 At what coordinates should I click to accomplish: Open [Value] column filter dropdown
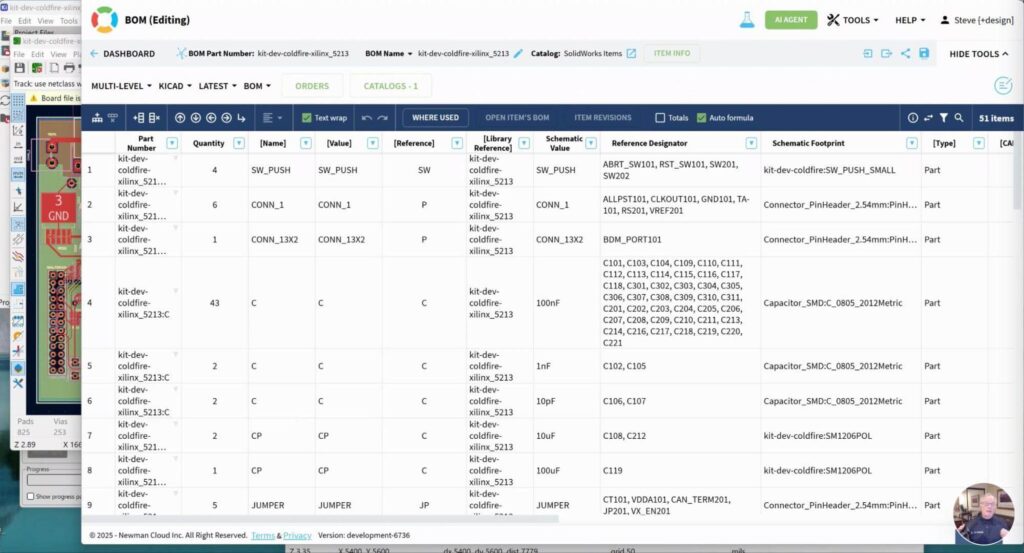(x=372, y=143)
